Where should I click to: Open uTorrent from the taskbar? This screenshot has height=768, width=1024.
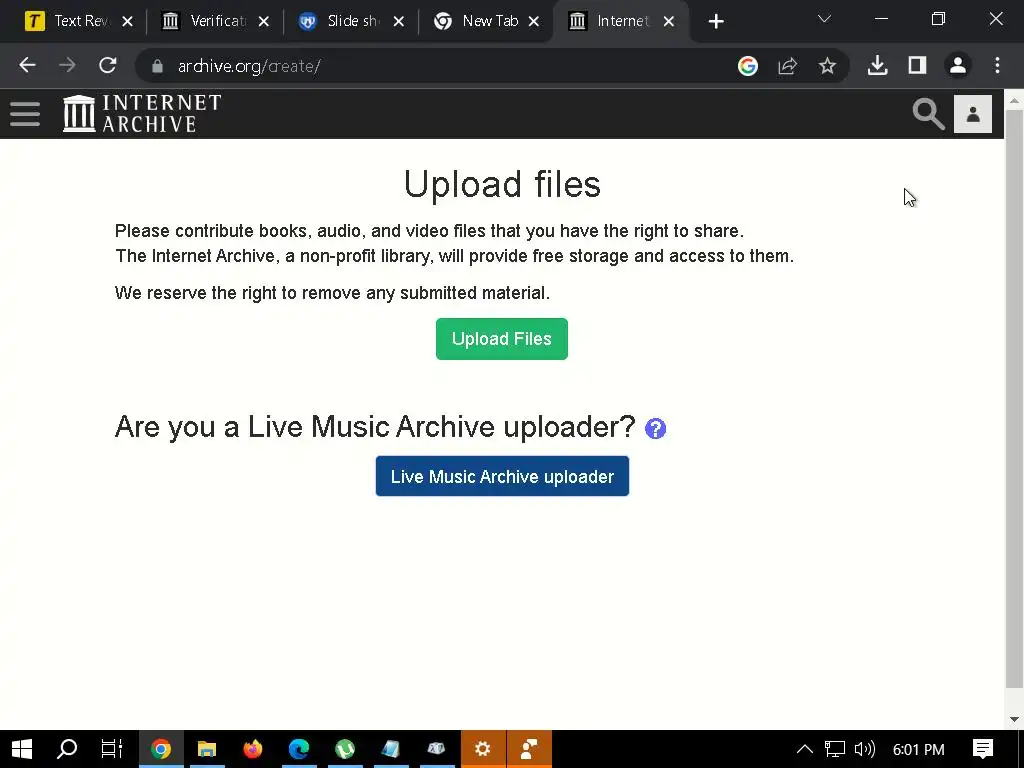(345, 749)
